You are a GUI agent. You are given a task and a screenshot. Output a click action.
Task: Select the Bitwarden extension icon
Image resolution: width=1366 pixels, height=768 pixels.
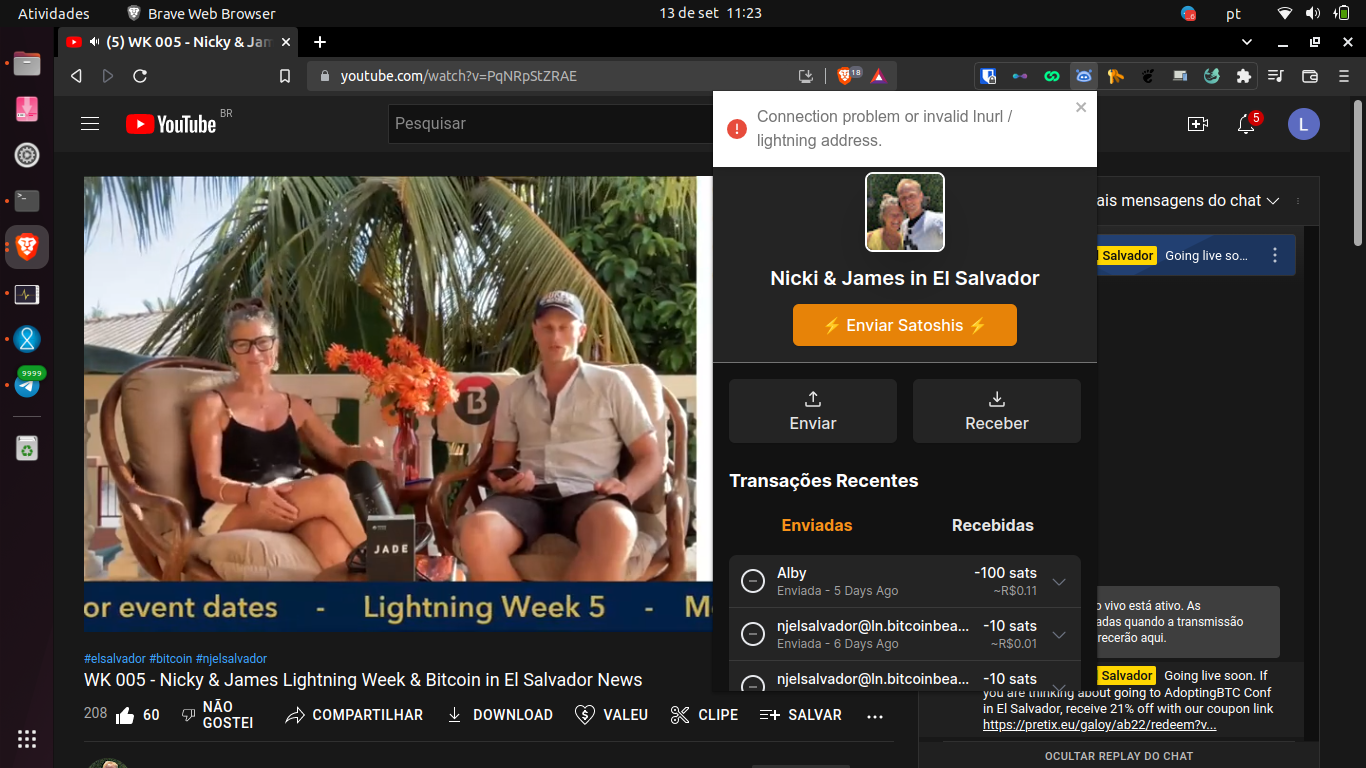point(988,75)
